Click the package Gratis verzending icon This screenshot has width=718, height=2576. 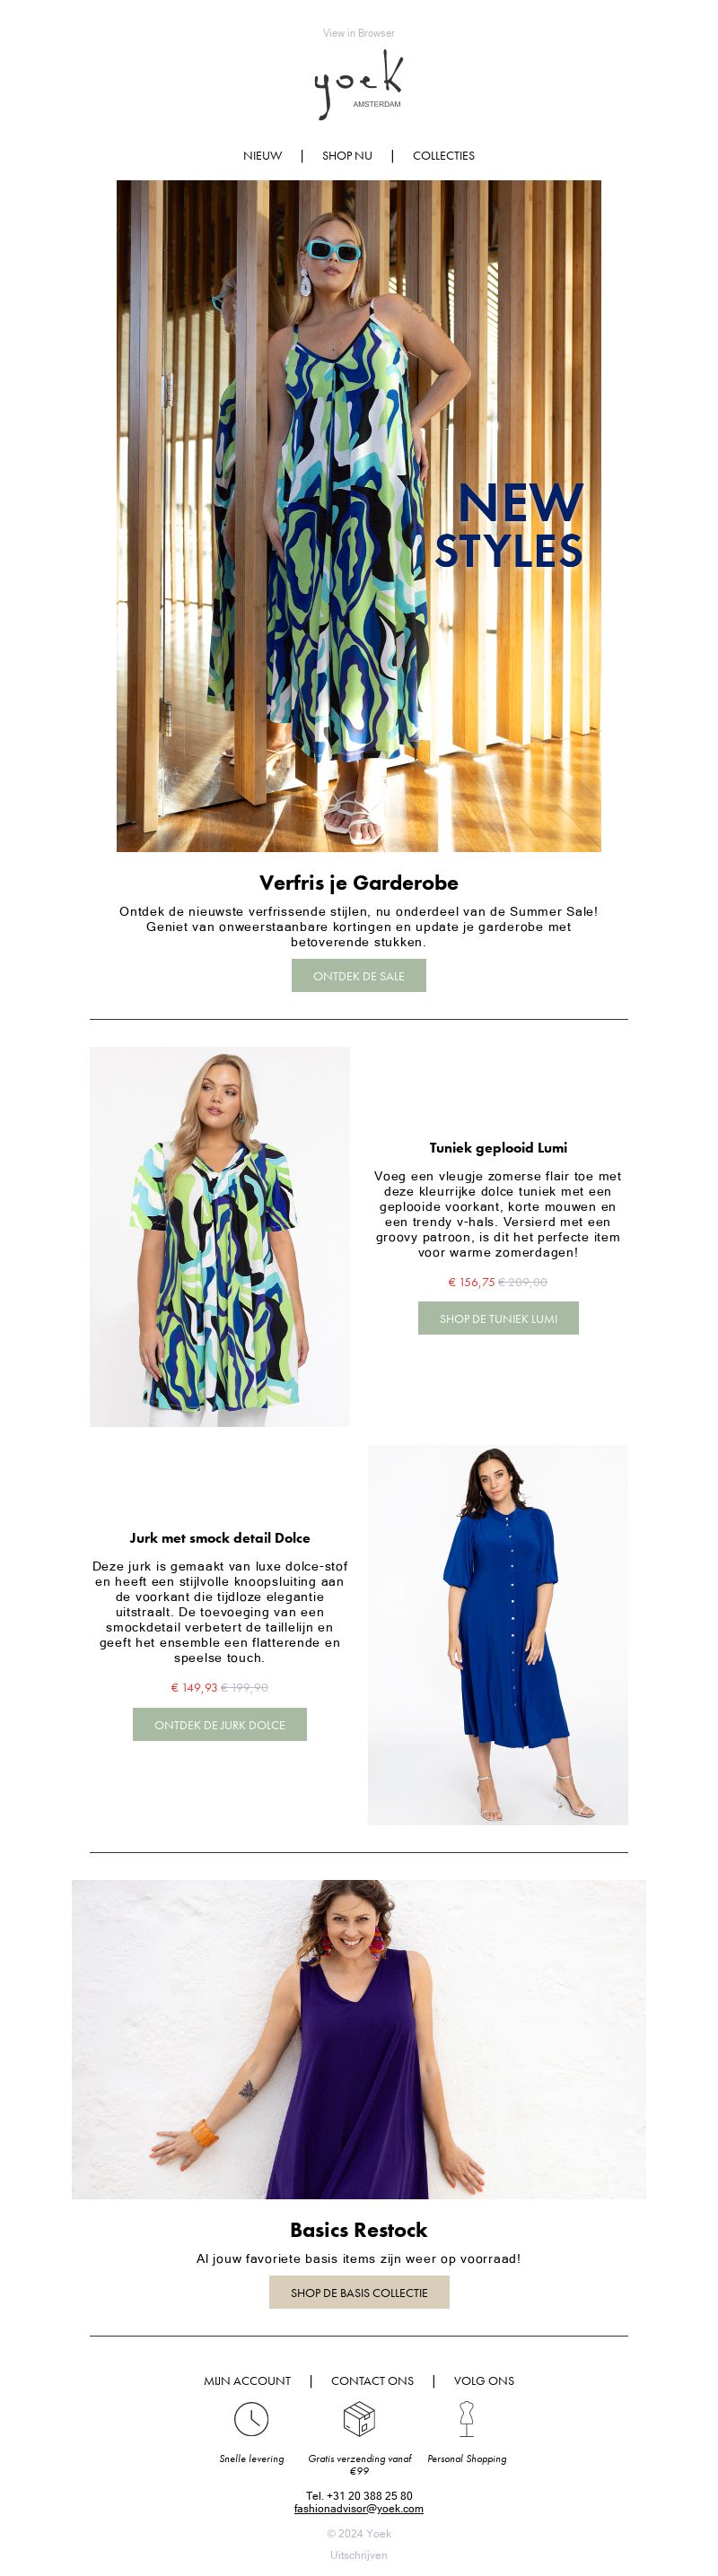click(359, 2419)
